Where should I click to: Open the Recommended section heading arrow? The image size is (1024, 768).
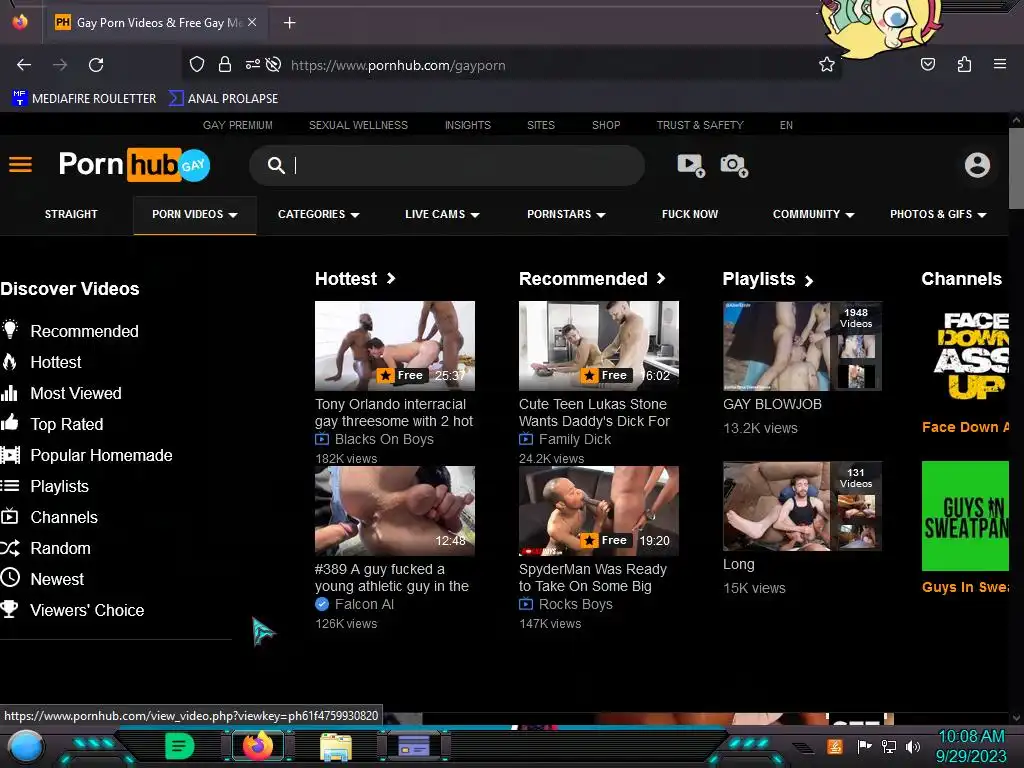(661, 278)
